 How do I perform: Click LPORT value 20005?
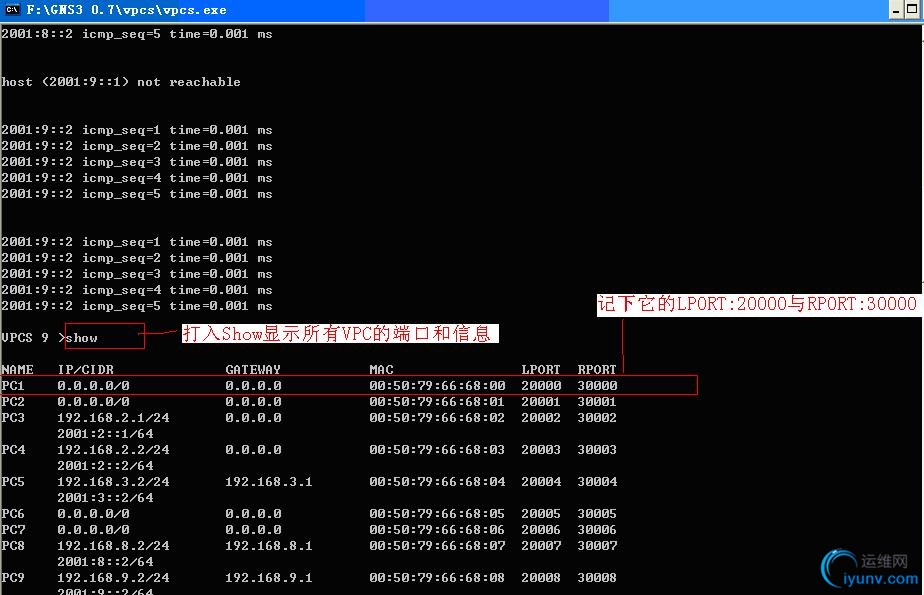(541, 513)
